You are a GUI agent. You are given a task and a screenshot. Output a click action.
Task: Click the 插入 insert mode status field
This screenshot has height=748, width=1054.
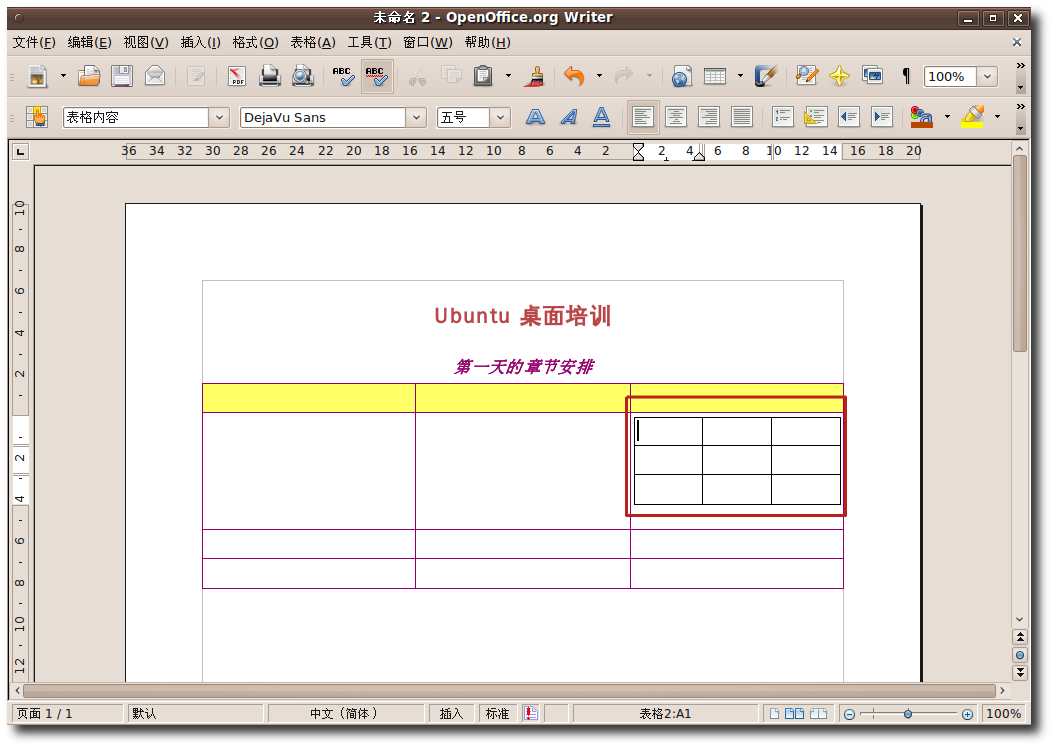pos(451,714)
